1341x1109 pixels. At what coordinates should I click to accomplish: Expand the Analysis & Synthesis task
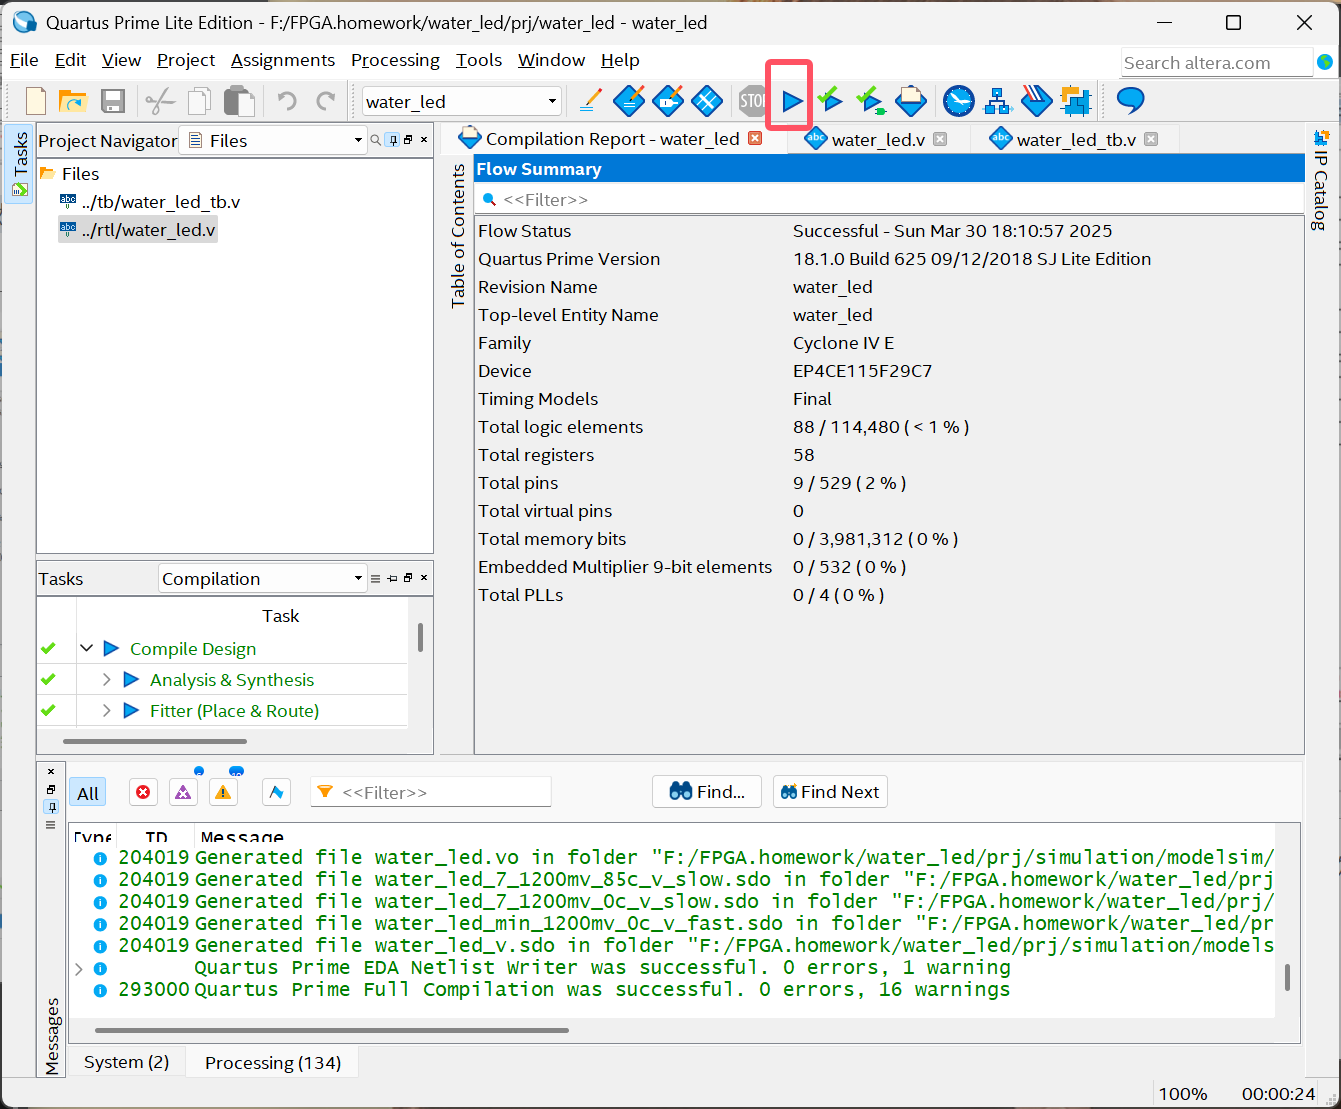coord(107,680)
